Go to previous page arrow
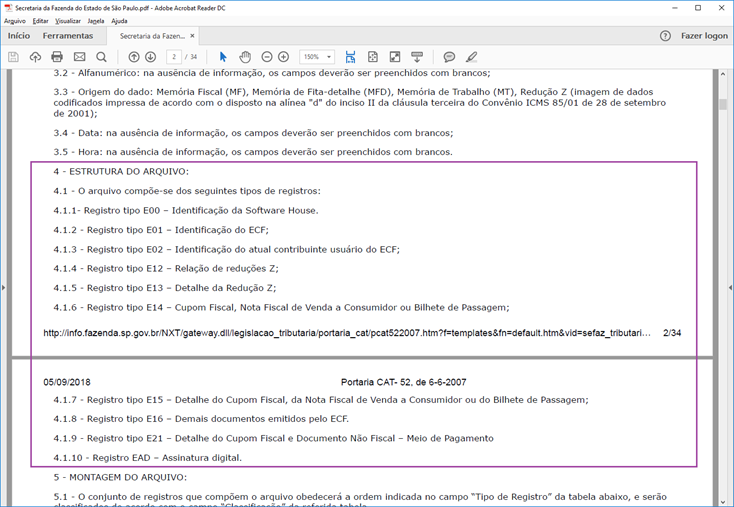 [134, 57]
